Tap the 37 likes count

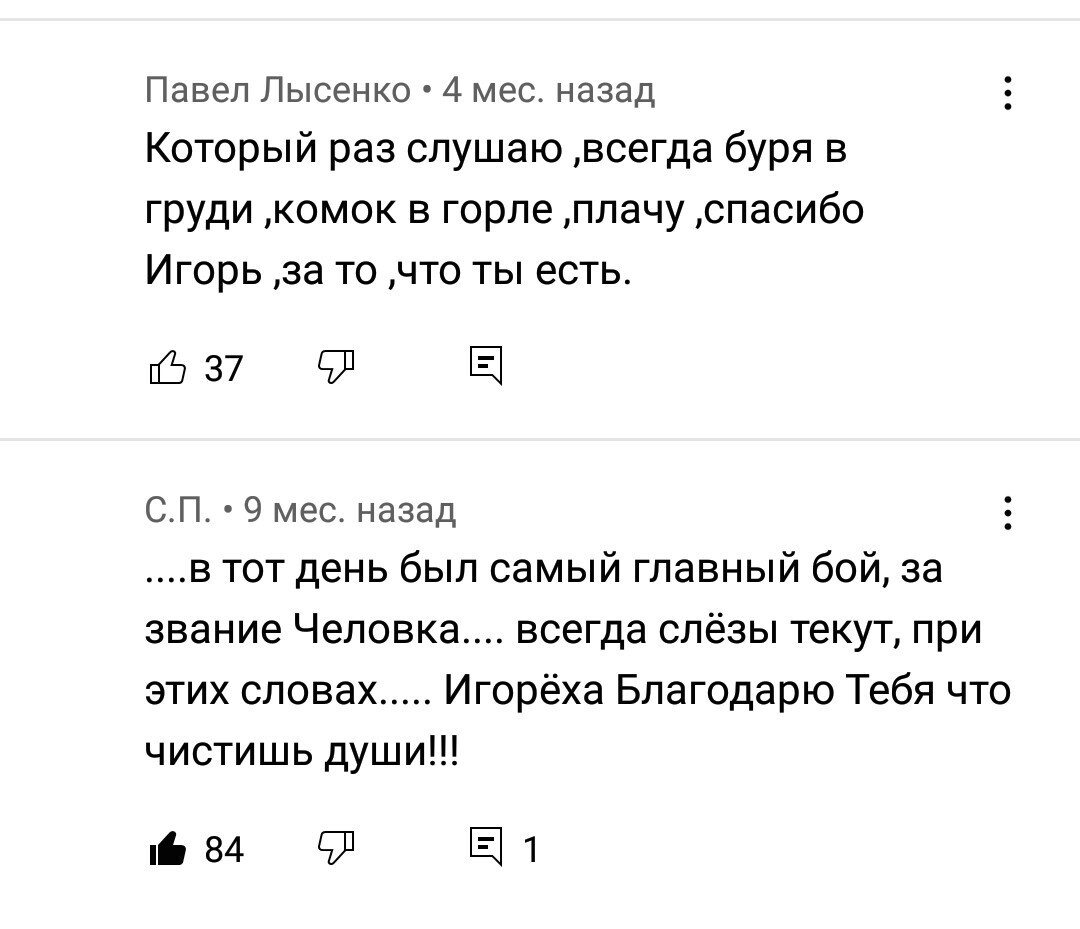coord(223,369)
